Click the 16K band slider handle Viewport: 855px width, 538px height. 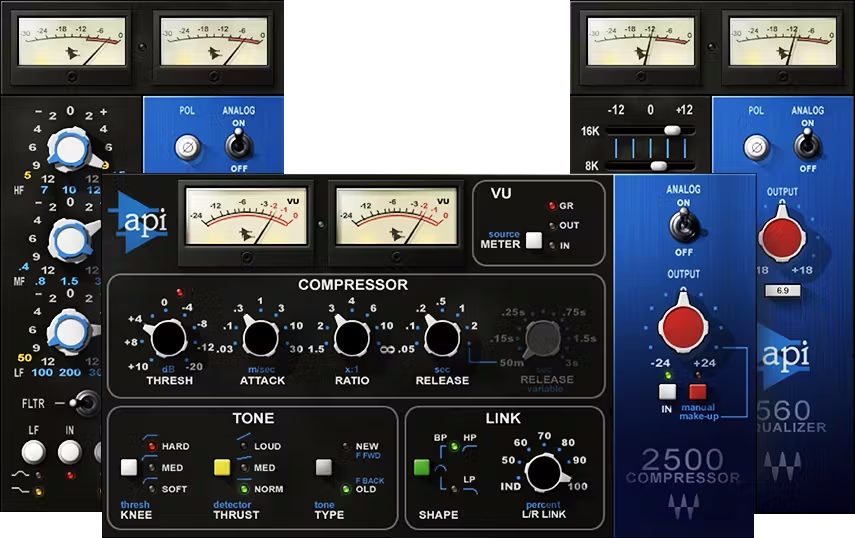[675, 130]
